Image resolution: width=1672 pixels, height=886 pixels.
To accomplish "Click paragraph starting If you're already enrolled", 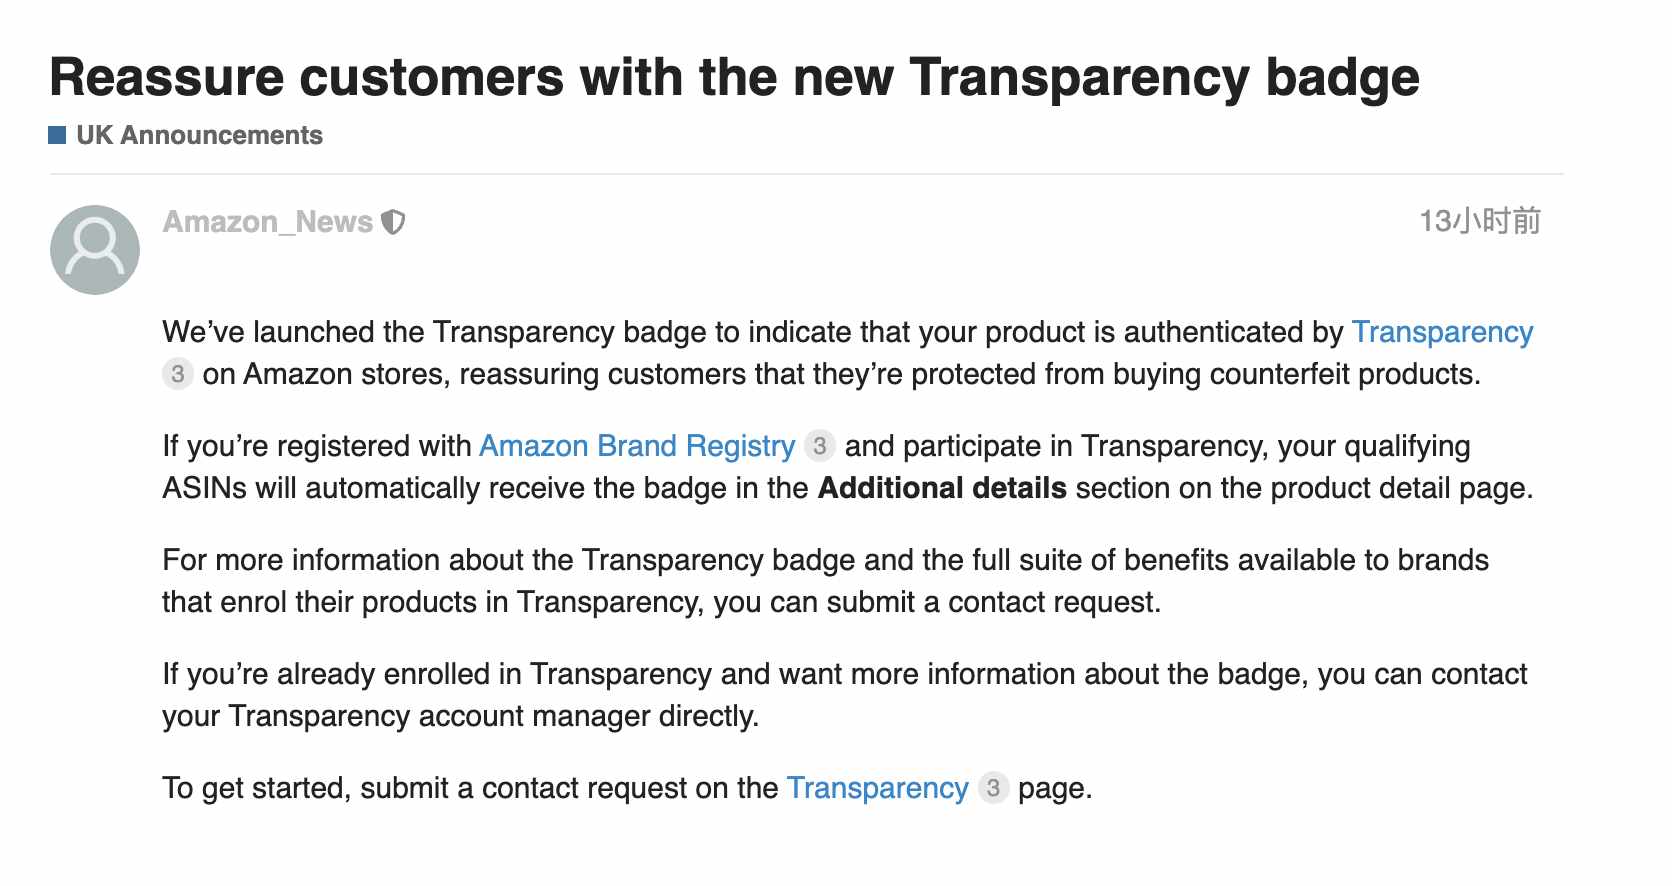I will [x=845, y=695].
